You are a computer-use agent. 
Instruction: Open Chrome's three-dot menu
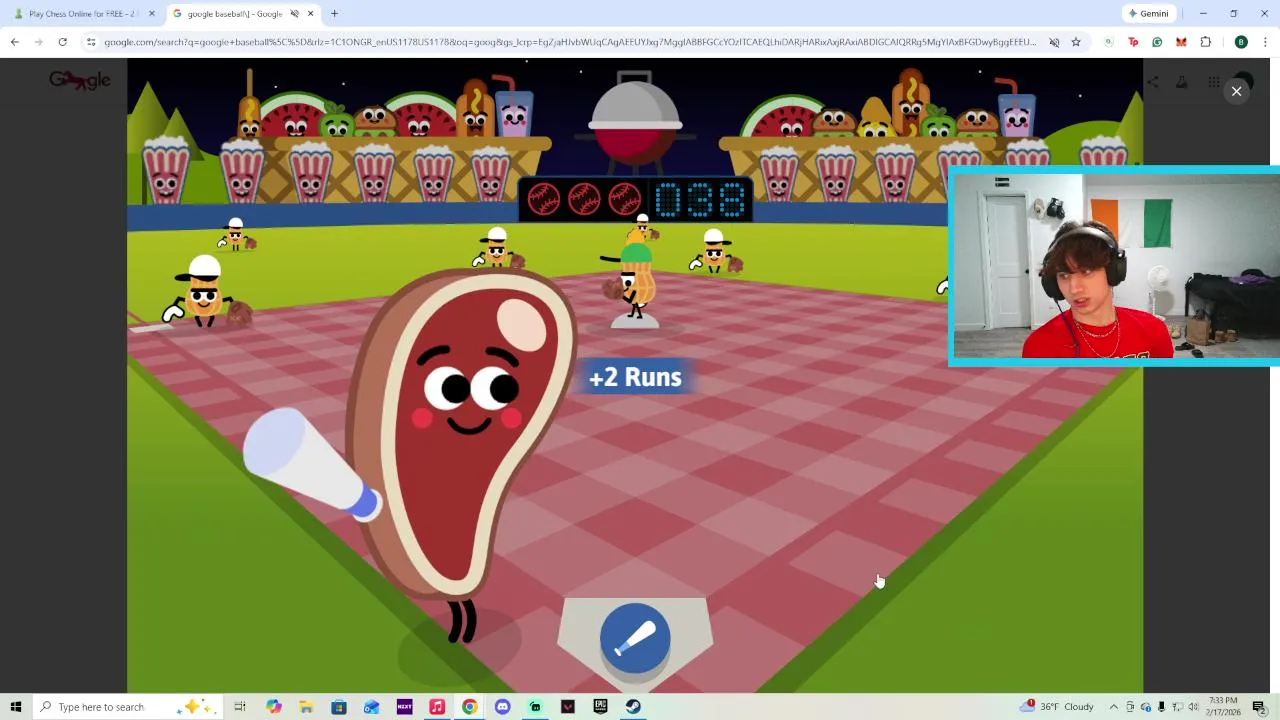click(x=1265, y=42)
